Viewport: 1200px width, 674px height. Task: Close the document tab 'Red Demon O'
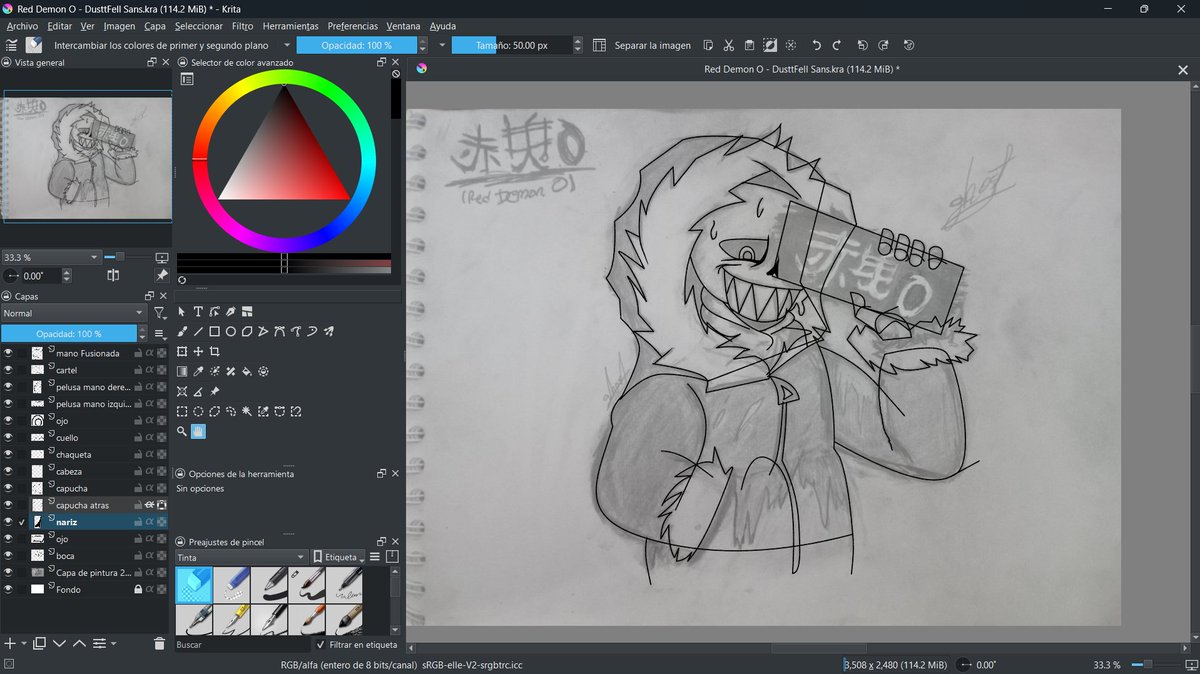(x=1183, y=69)
